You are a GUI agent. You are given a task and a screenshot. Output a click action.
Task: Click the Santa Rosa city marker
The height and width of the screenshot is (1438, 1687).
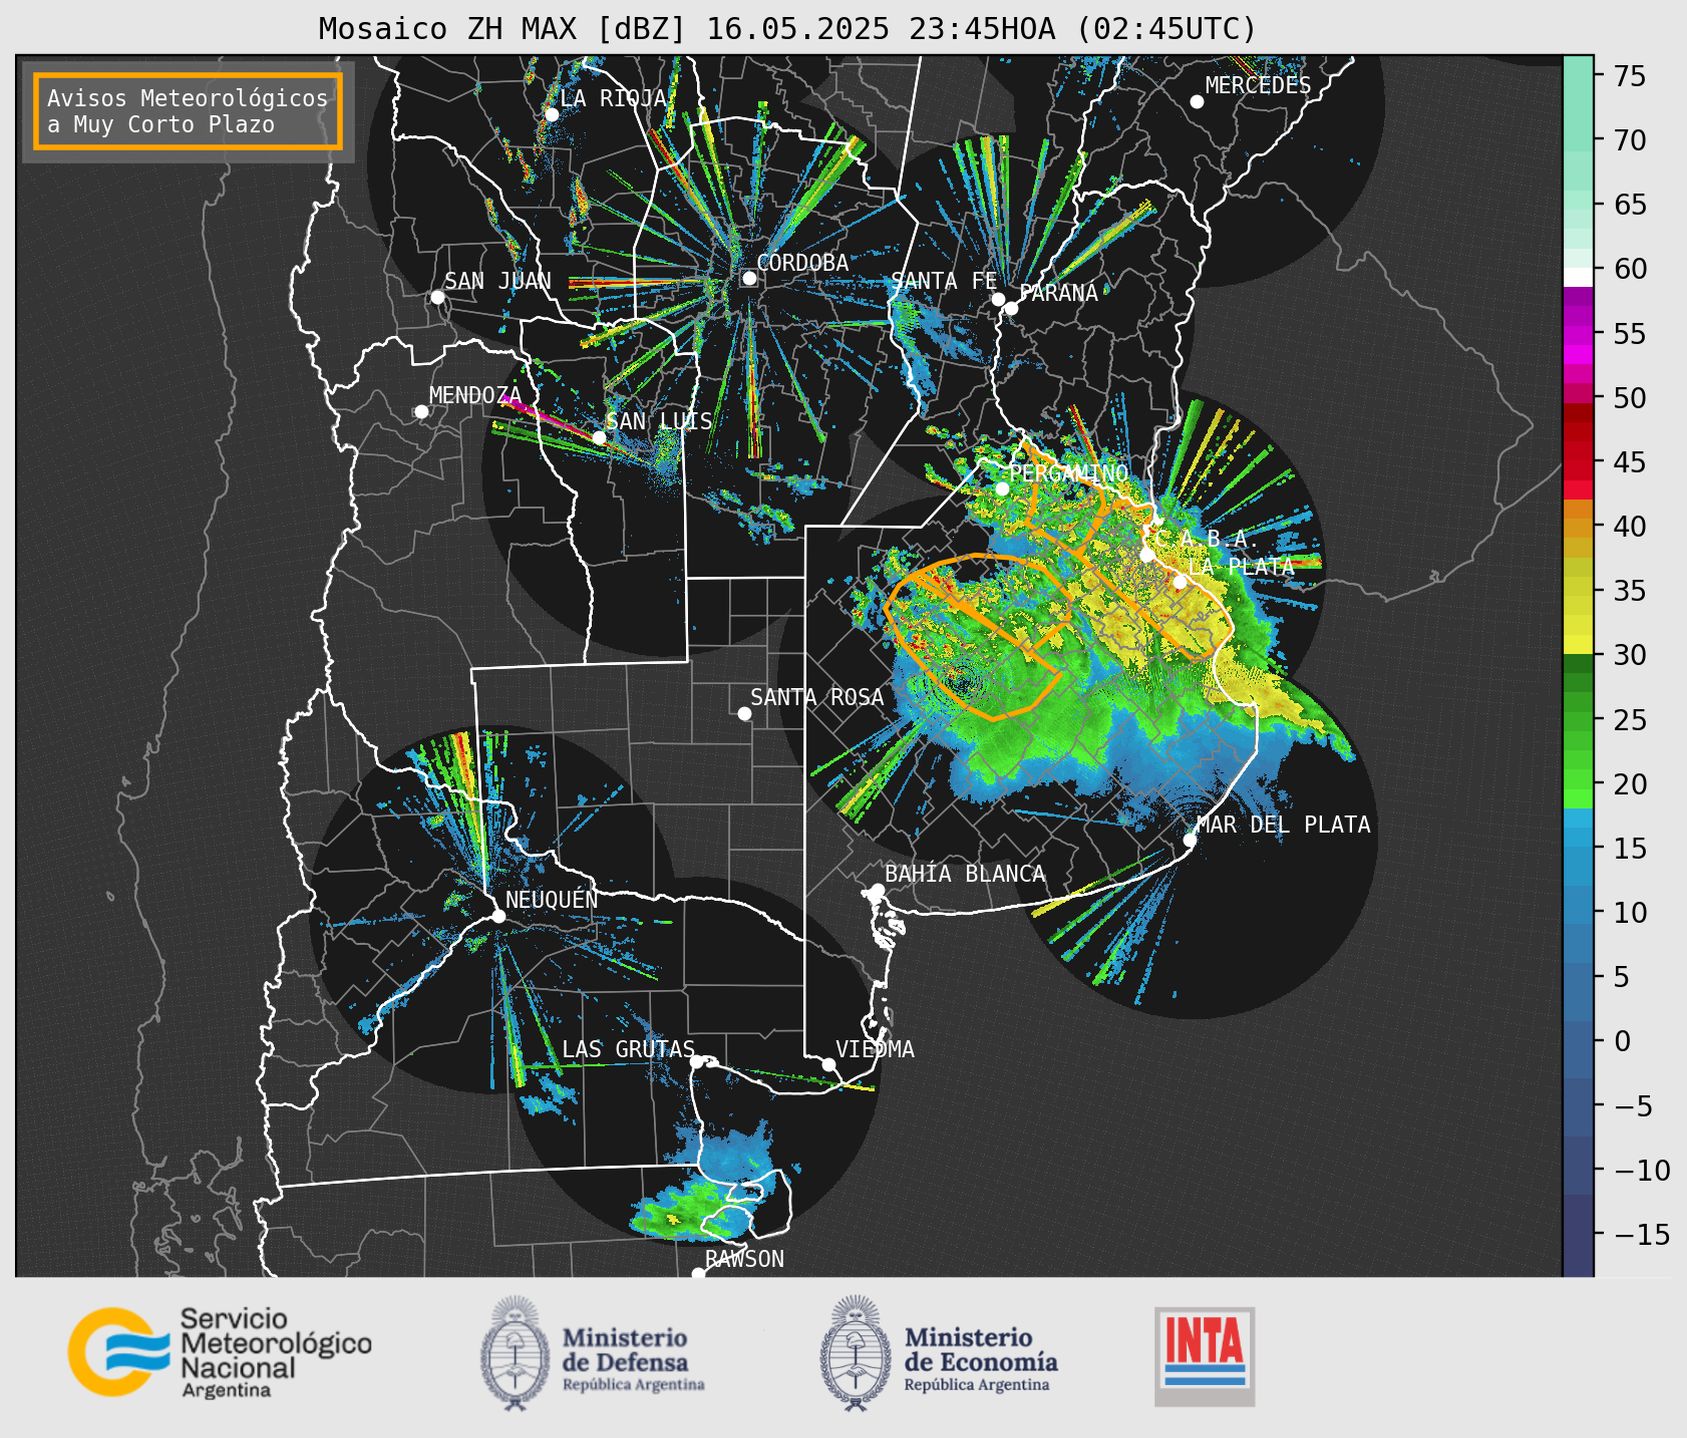744,713
